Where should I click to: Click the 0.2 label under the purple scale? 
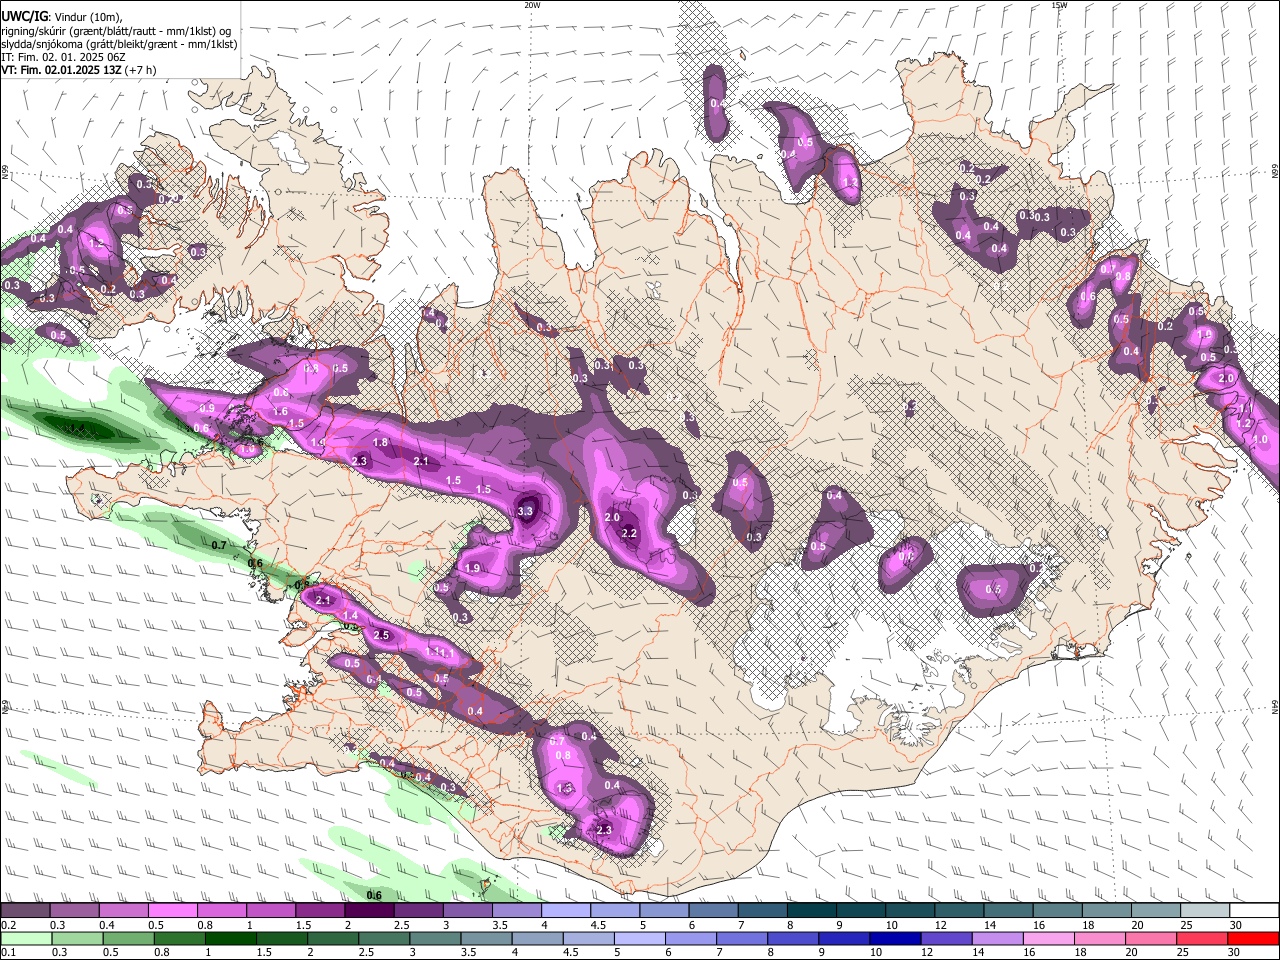(8, 925)
